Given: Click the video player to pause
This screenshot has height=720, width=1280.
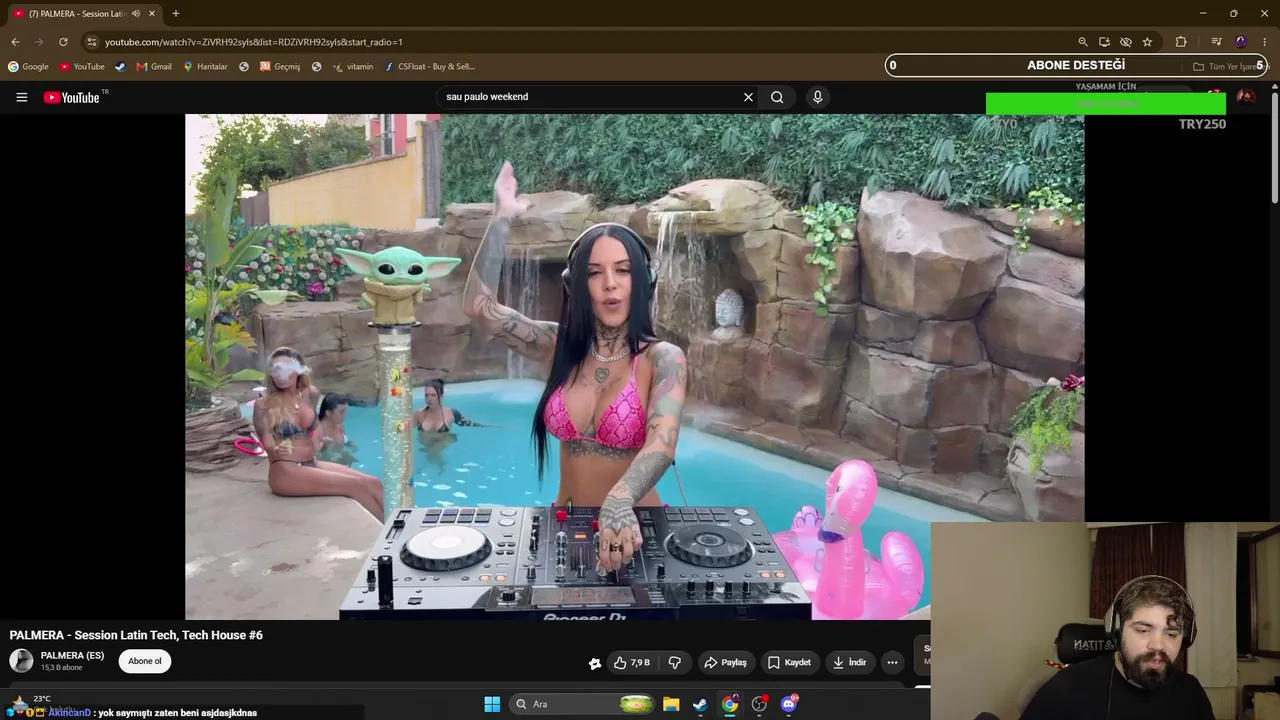Looking at the screenshot, I should click(x=634, y=366).
